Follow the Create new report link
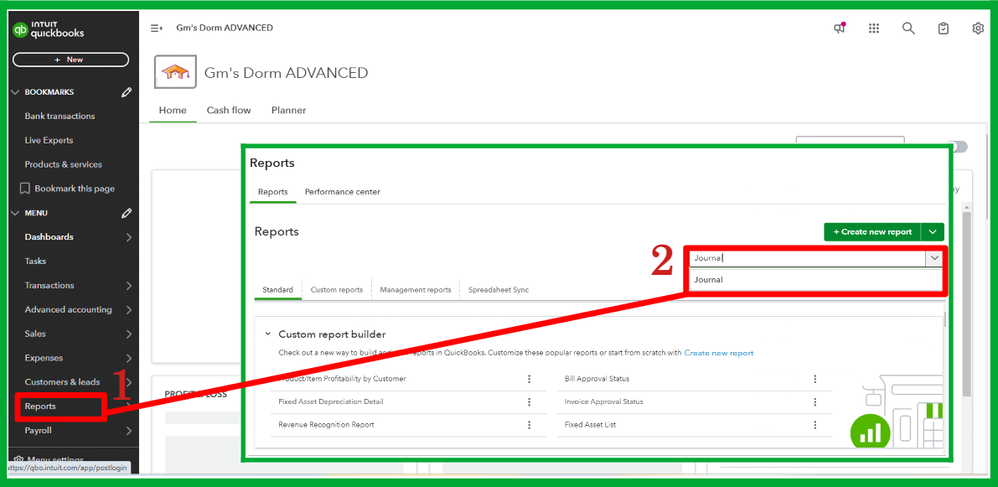This screenshot has height=487, width=998. pyautogui.click(x=719, y=353)
